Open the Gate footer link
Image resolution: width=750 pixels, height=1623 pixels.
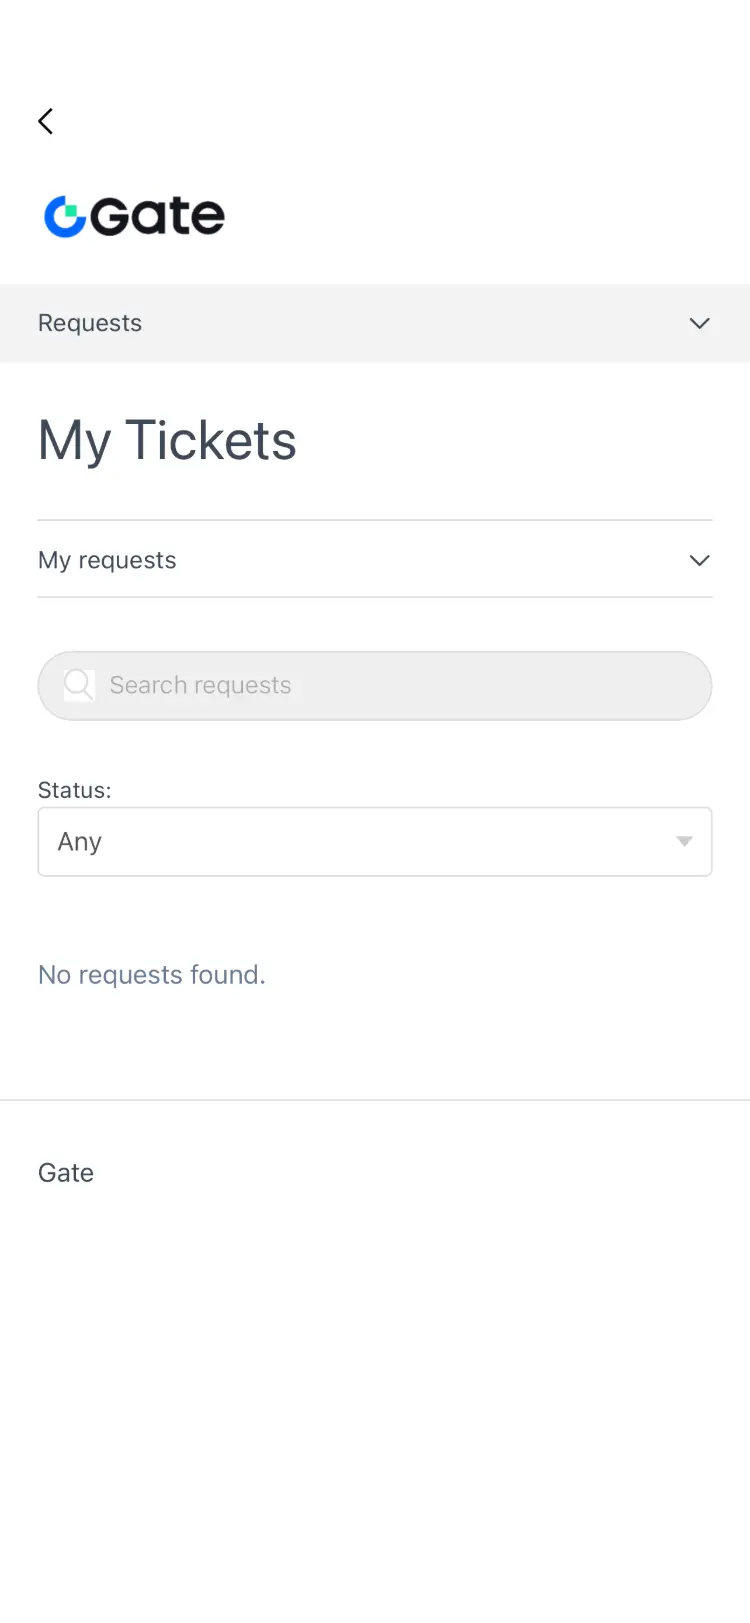coord(66,1173)
